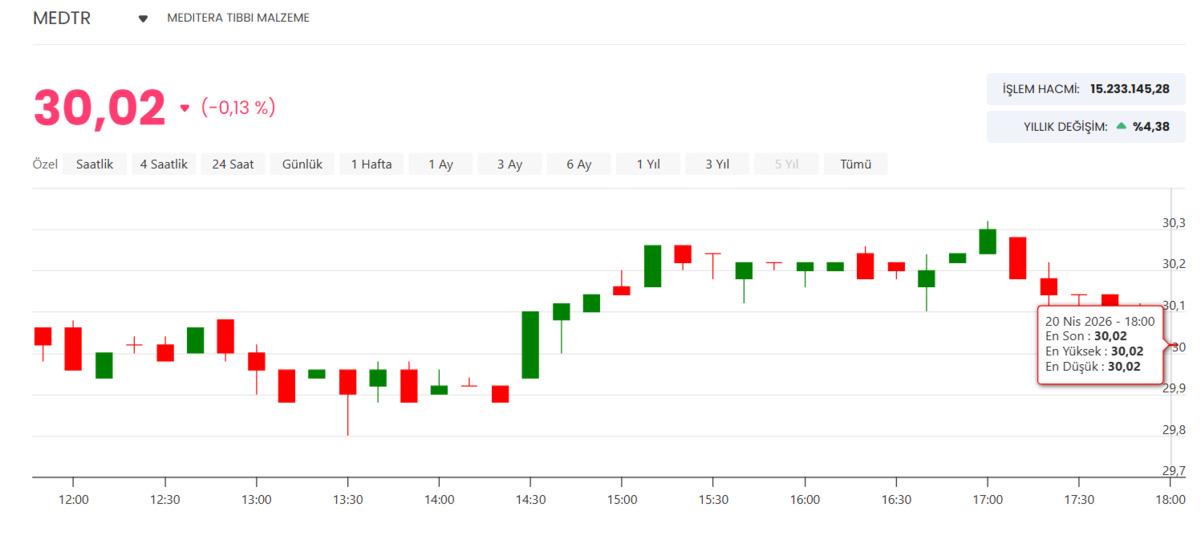Show the 1 Hafta chart range
The image size is (1200, 536).
(371, 164)
